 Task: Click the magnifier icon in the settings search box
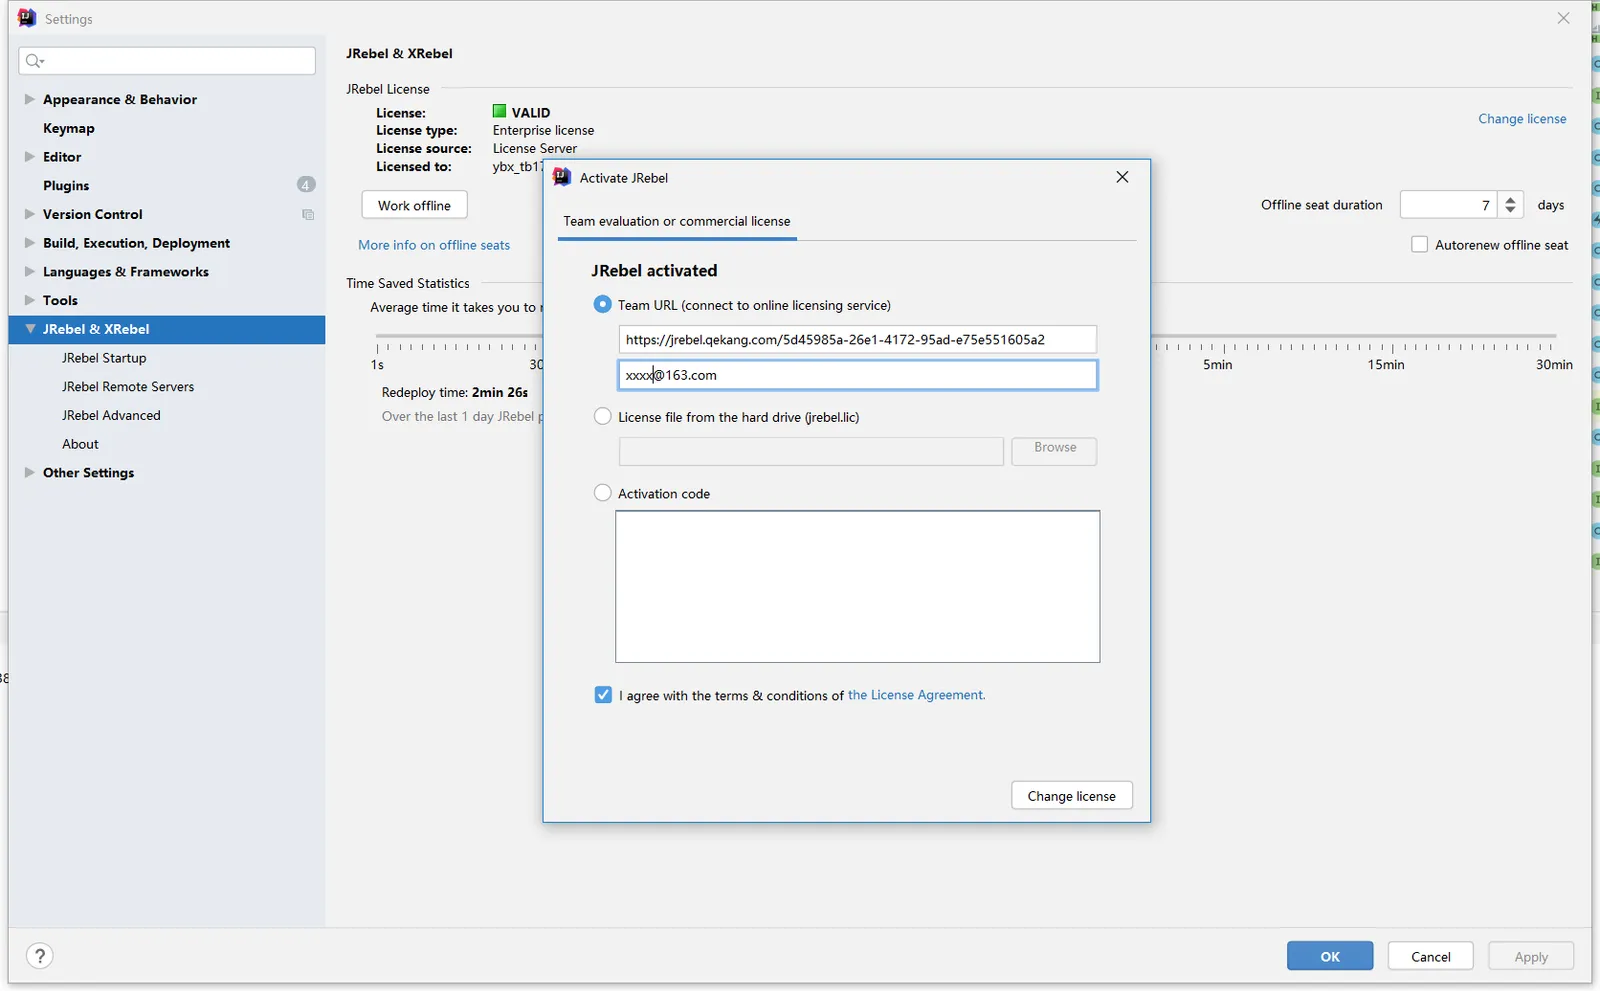point(34,61)
